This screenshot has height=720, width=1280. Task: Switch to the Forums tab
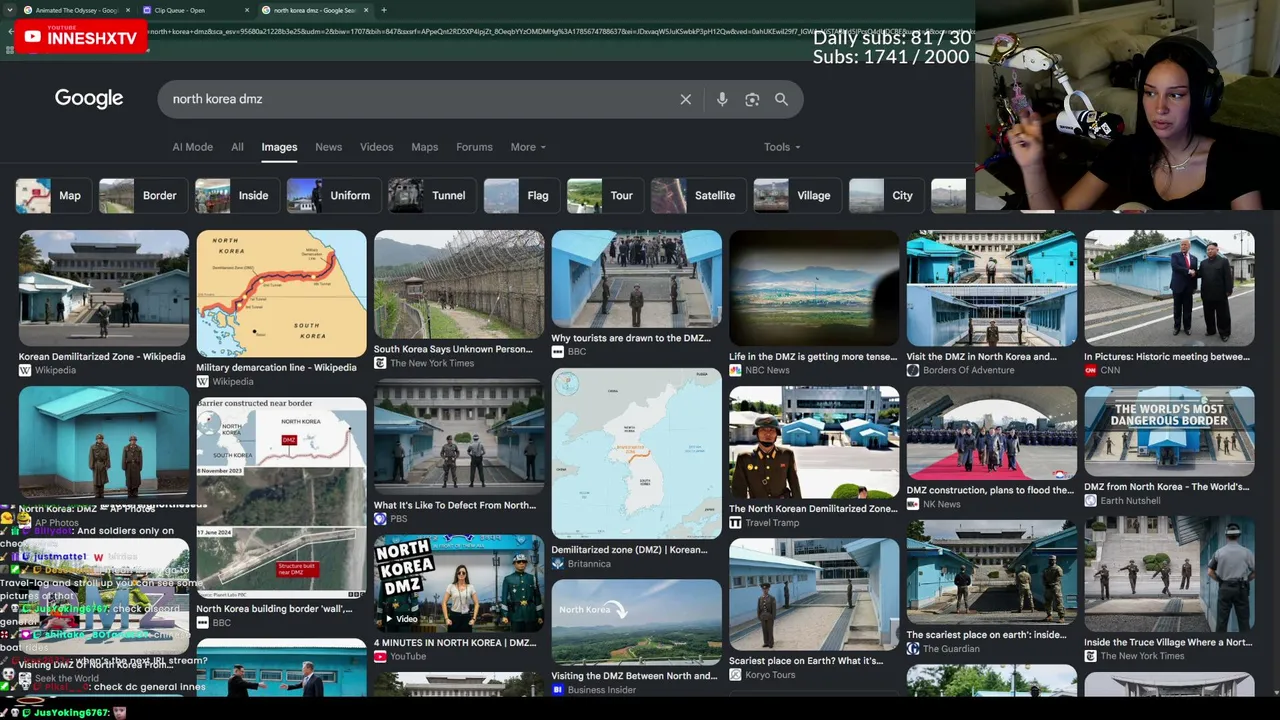474,147
